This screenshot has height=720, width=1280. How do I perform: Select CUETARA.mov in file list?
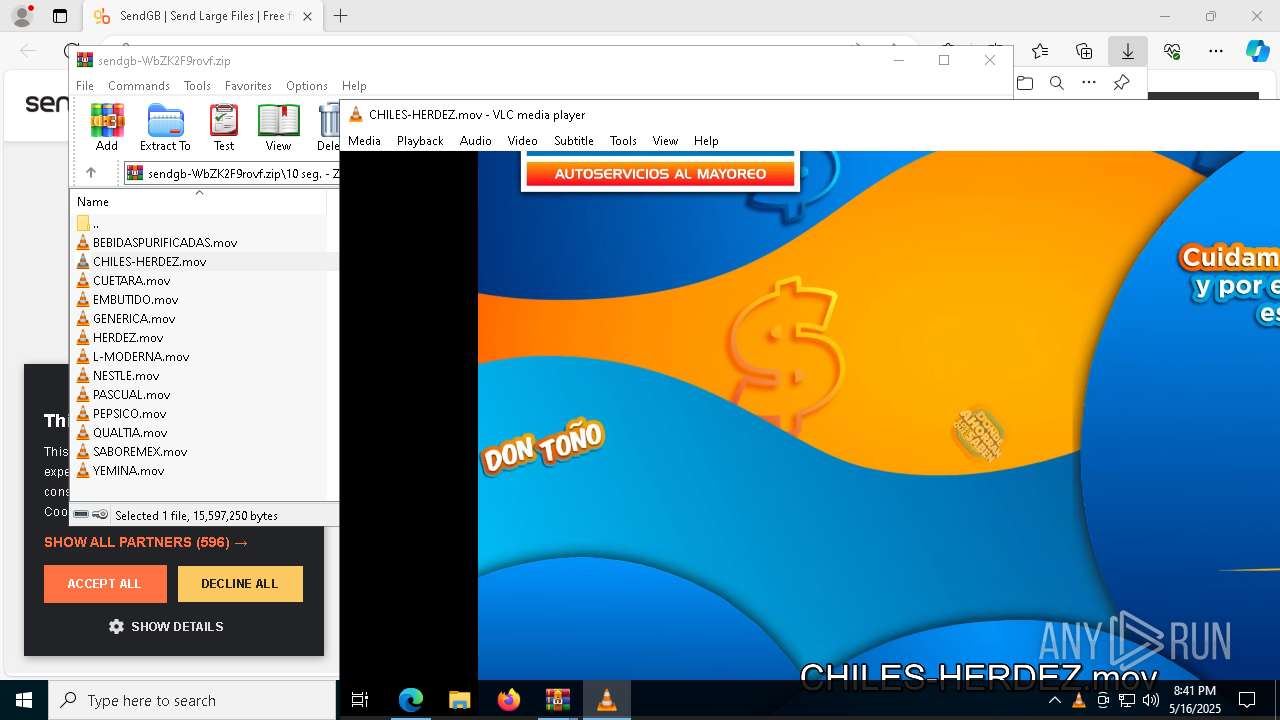pyautogui.click(x=131, y=281)
